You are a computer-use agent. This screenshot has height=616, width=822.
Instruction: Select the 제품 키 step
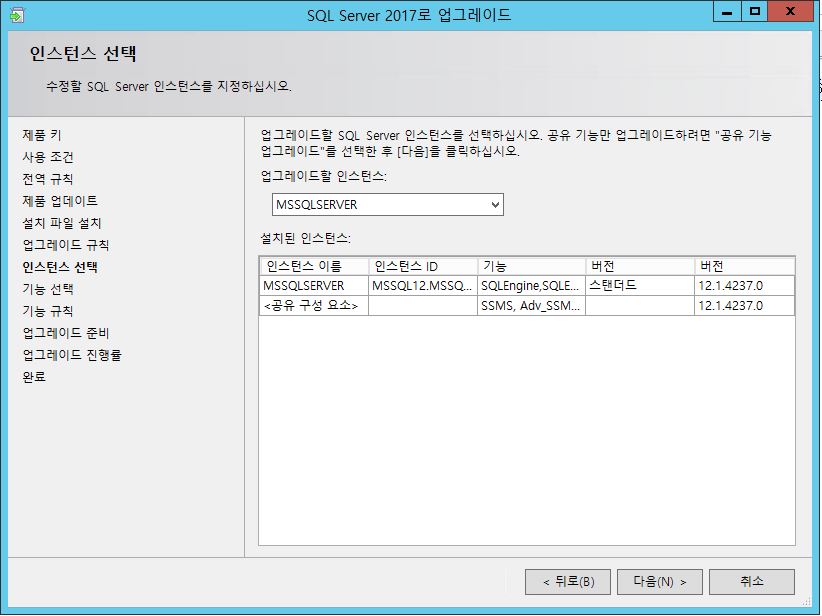point(42,135)
